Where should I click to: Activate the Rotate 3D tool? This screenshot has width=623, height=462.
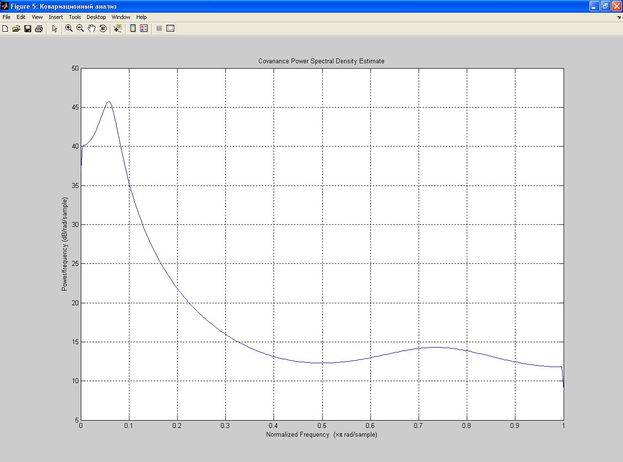102,29
